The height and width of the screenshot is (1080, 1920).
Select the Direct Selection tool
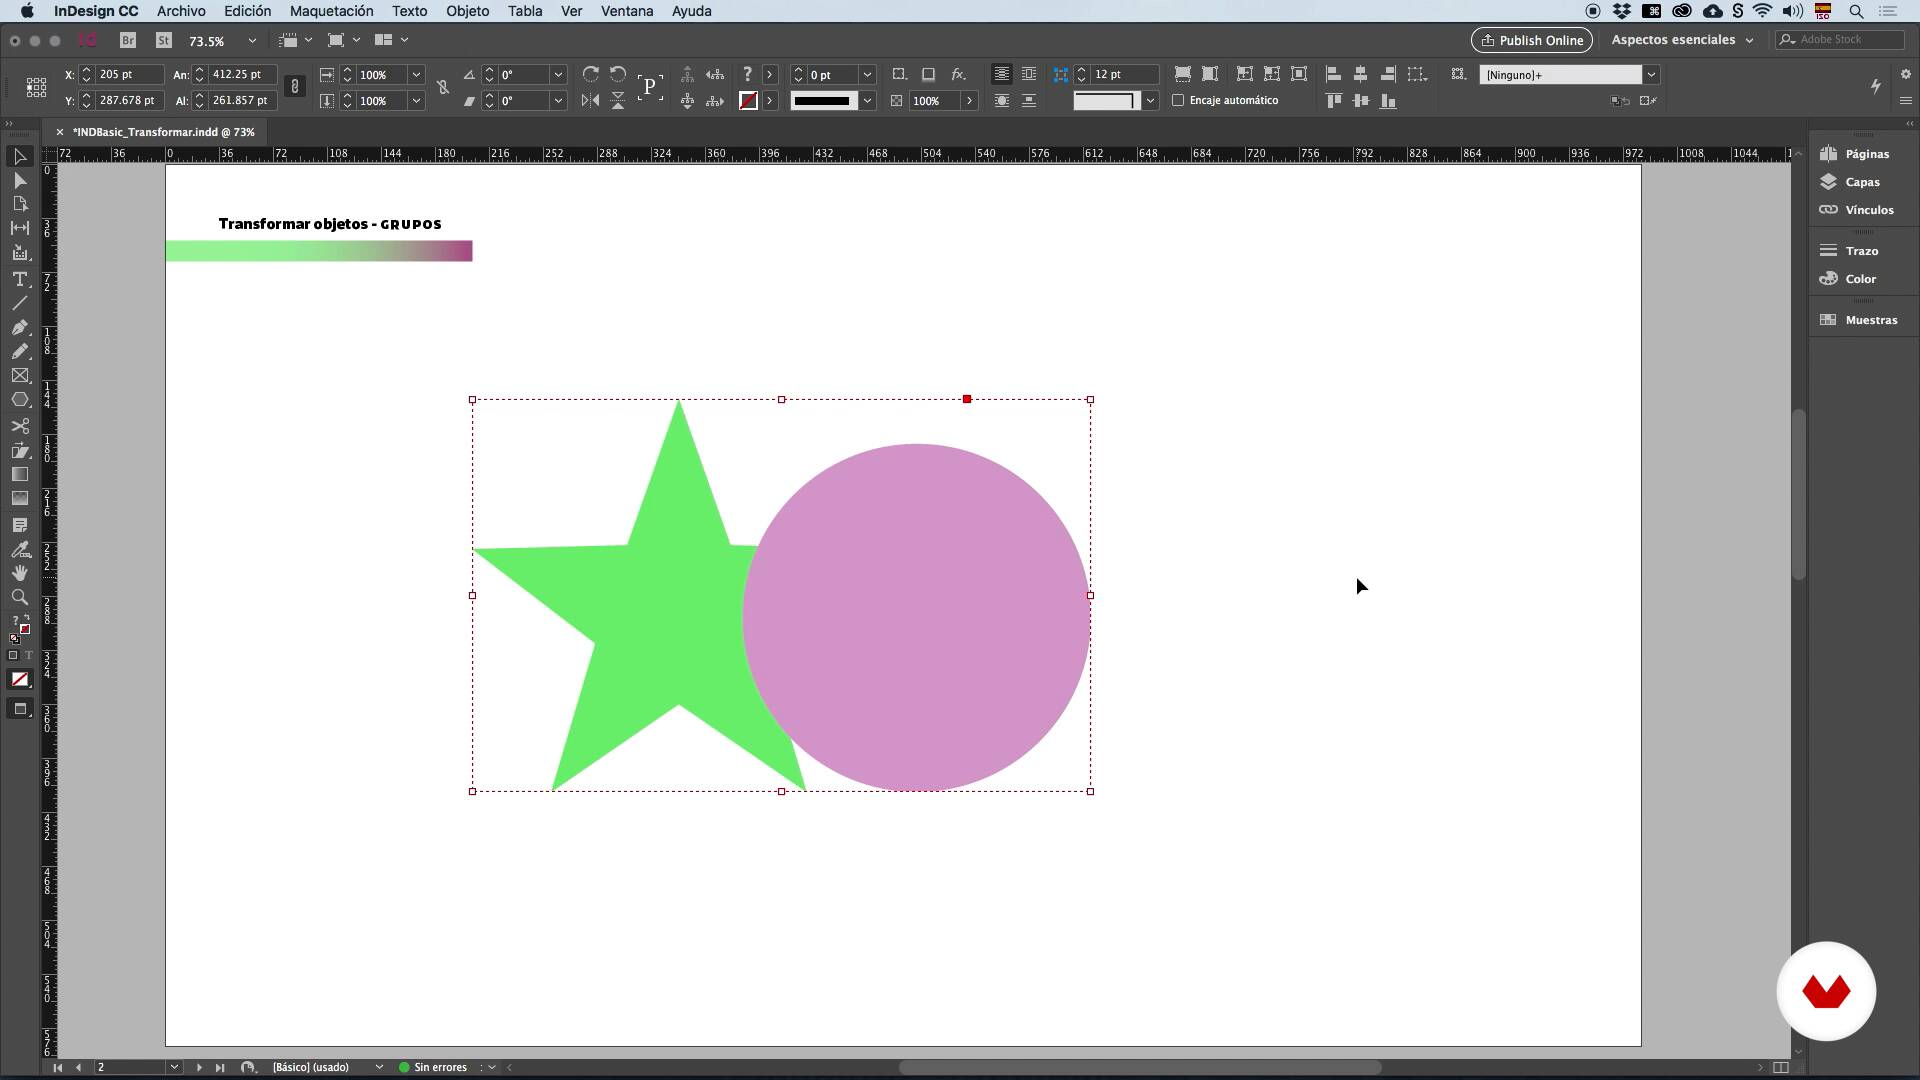coord(19,181)
